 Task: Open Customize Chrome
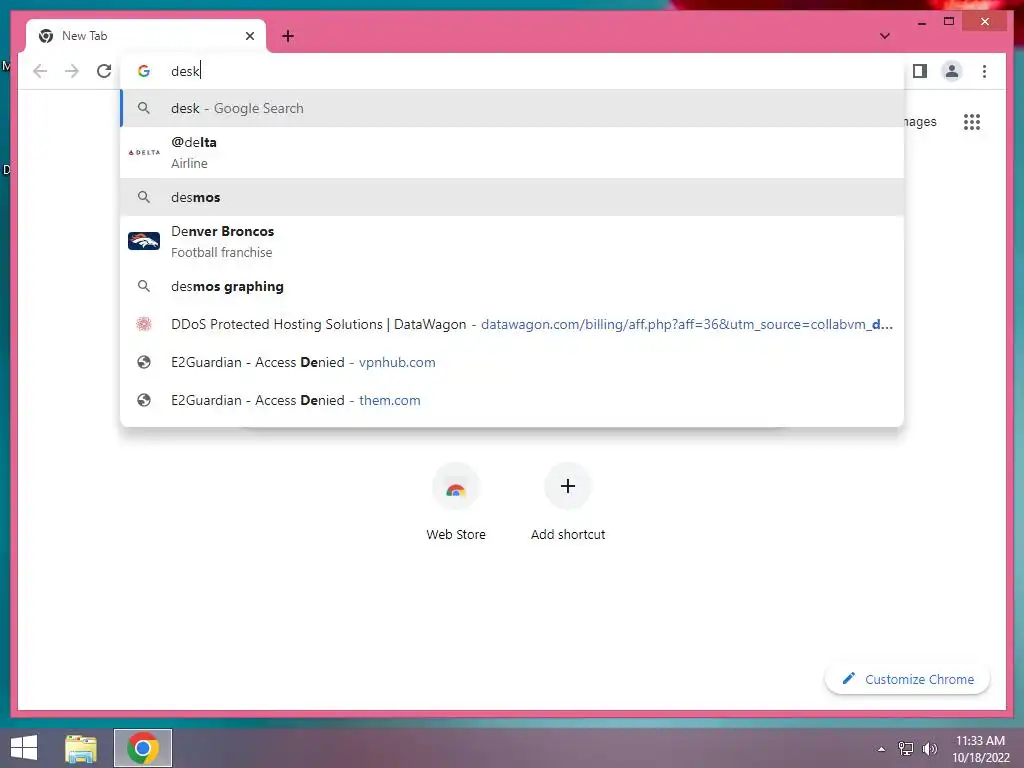(x=907, y=679)
